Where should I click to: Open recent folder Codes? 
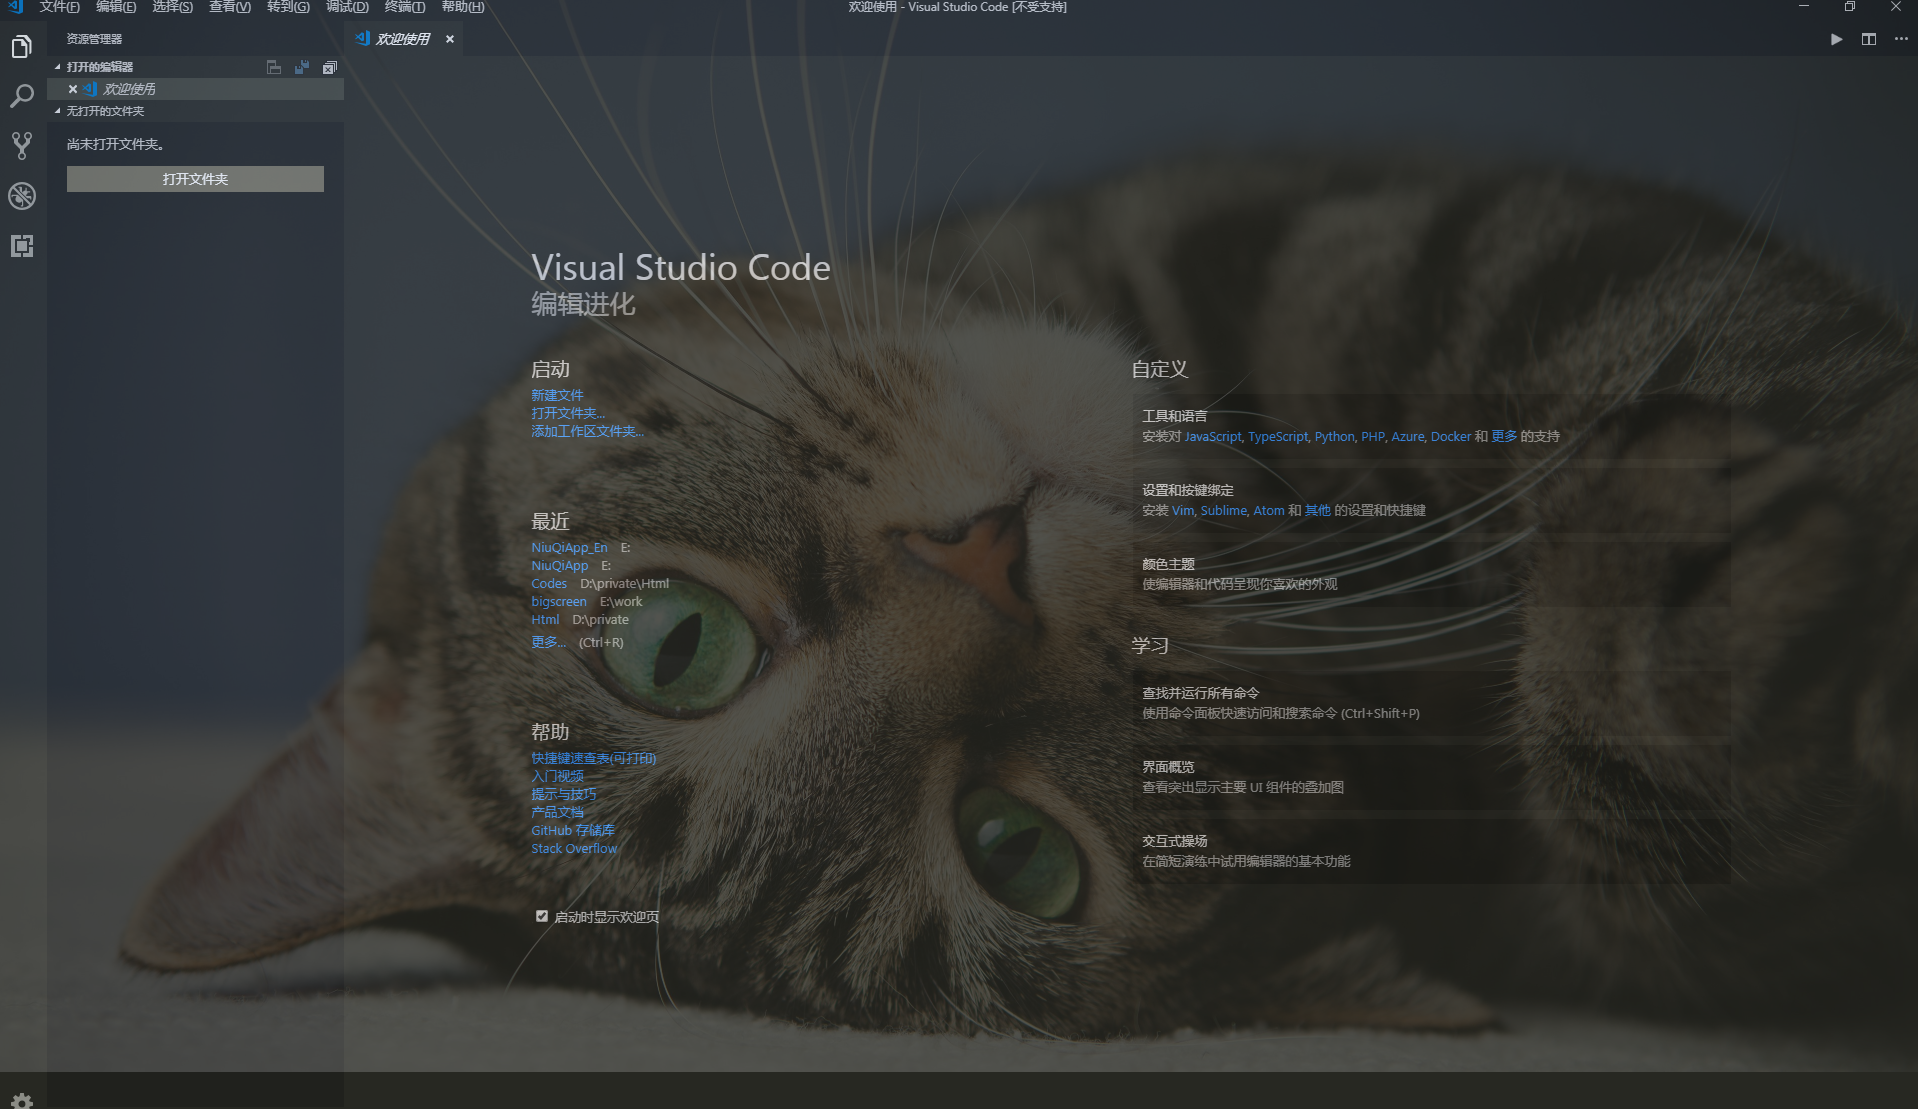549,583
